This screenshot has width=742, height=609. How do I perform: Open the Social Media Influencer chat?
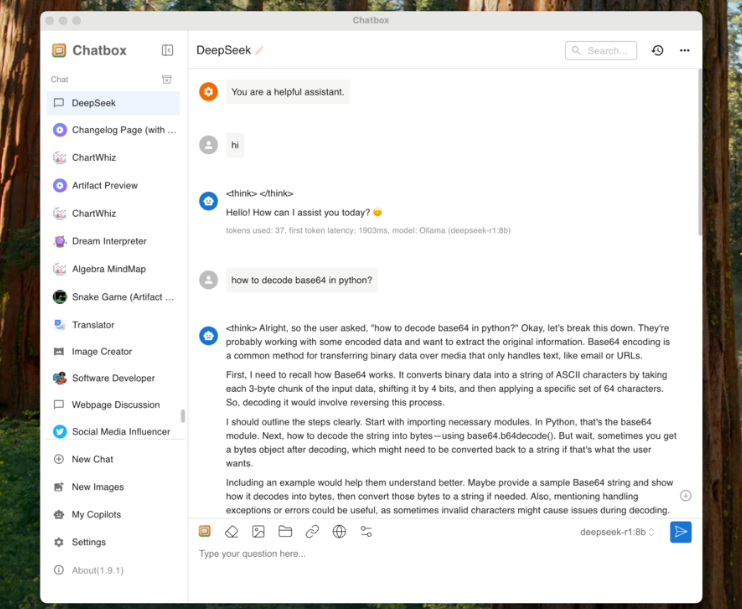pyautogui.click(x=113, y=432)
